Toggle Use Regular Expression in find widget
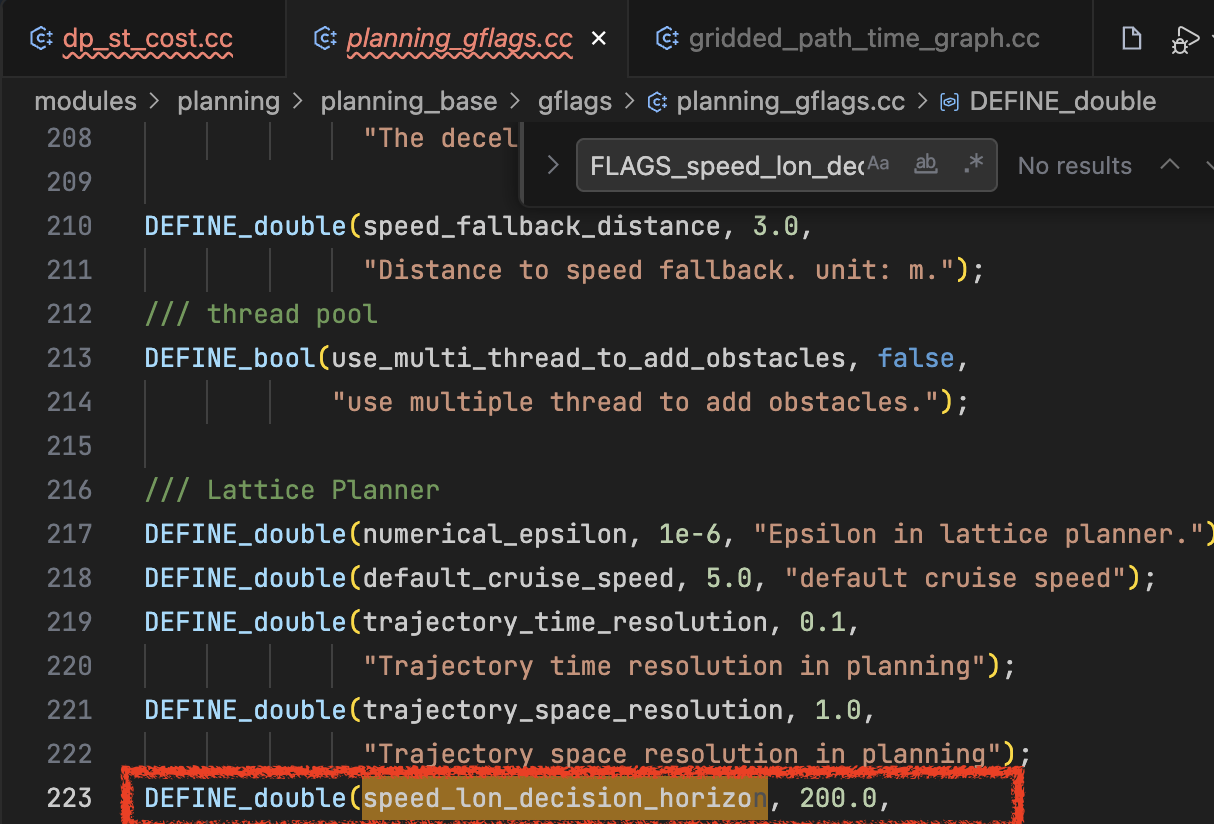Viewport: 1214px width, 824px height. pos(973,165)
